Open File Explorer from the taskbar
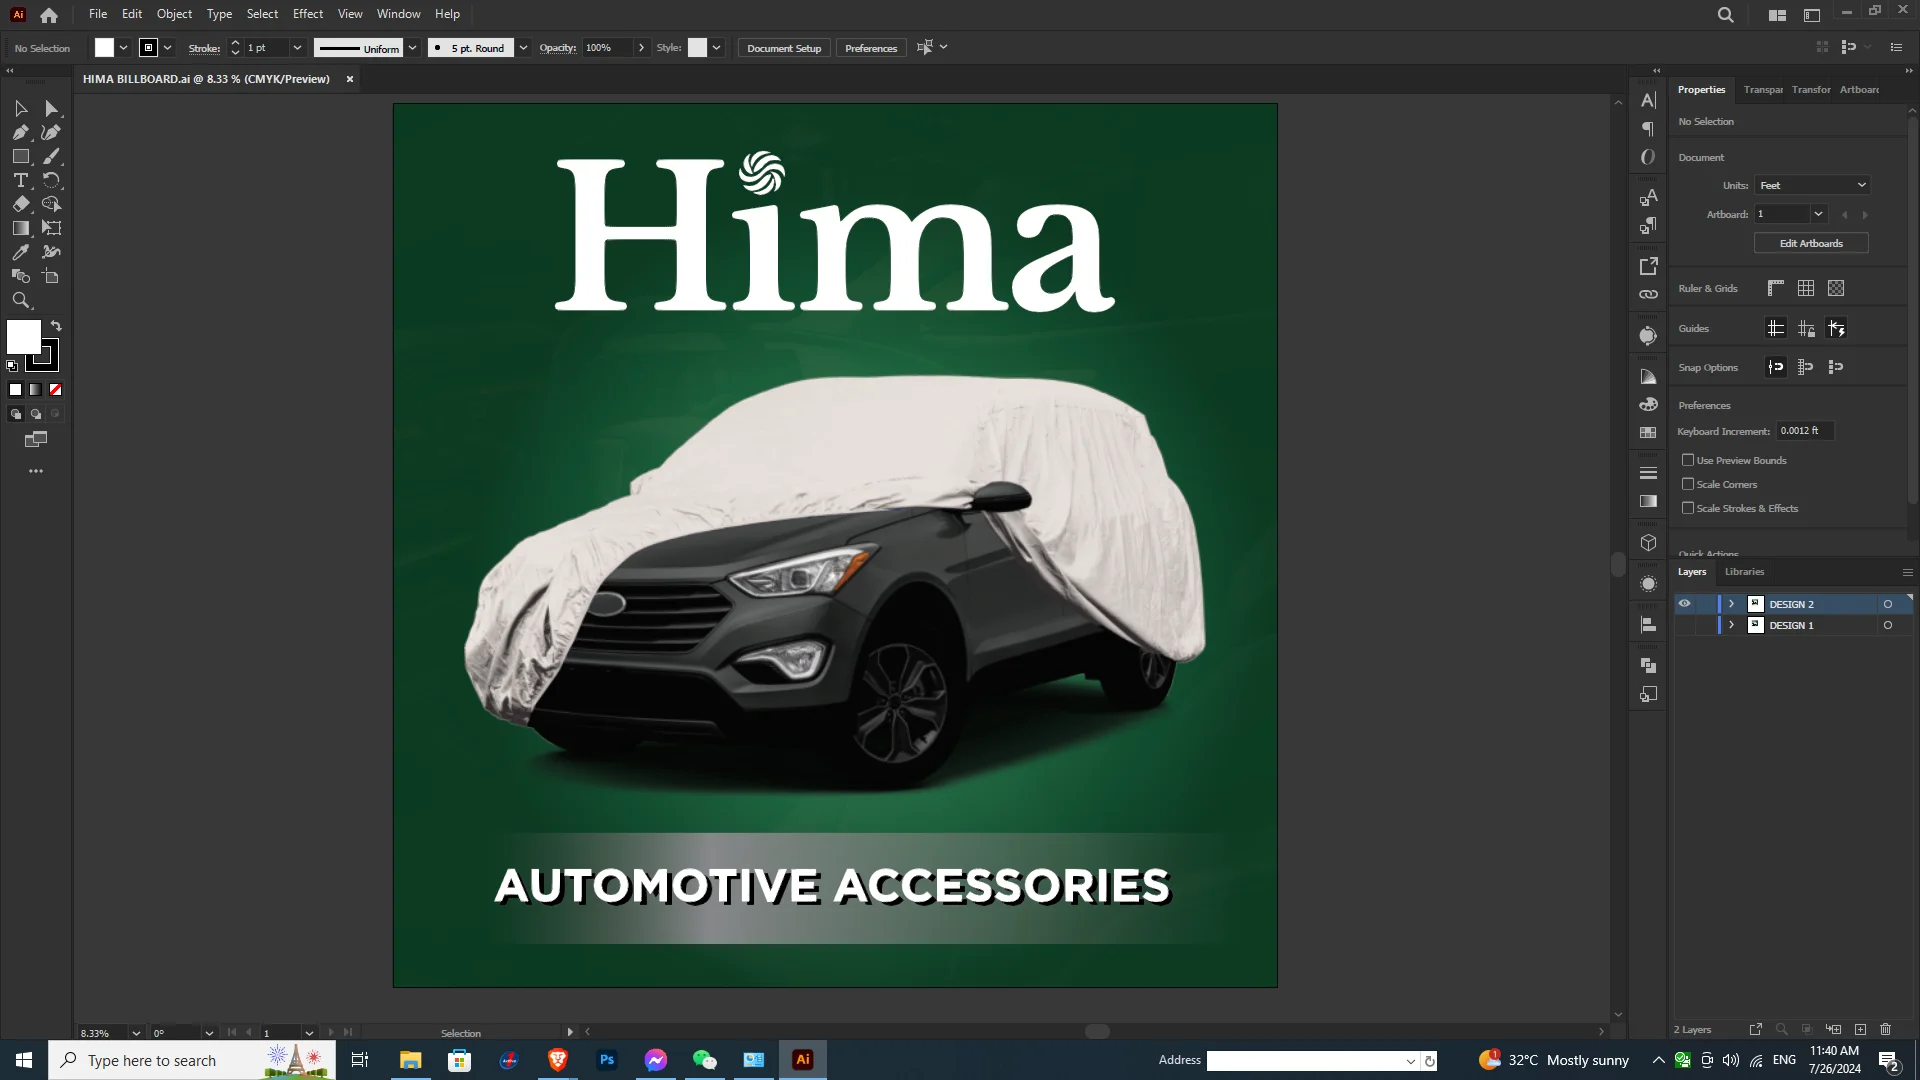 [x=410, y=1060]
